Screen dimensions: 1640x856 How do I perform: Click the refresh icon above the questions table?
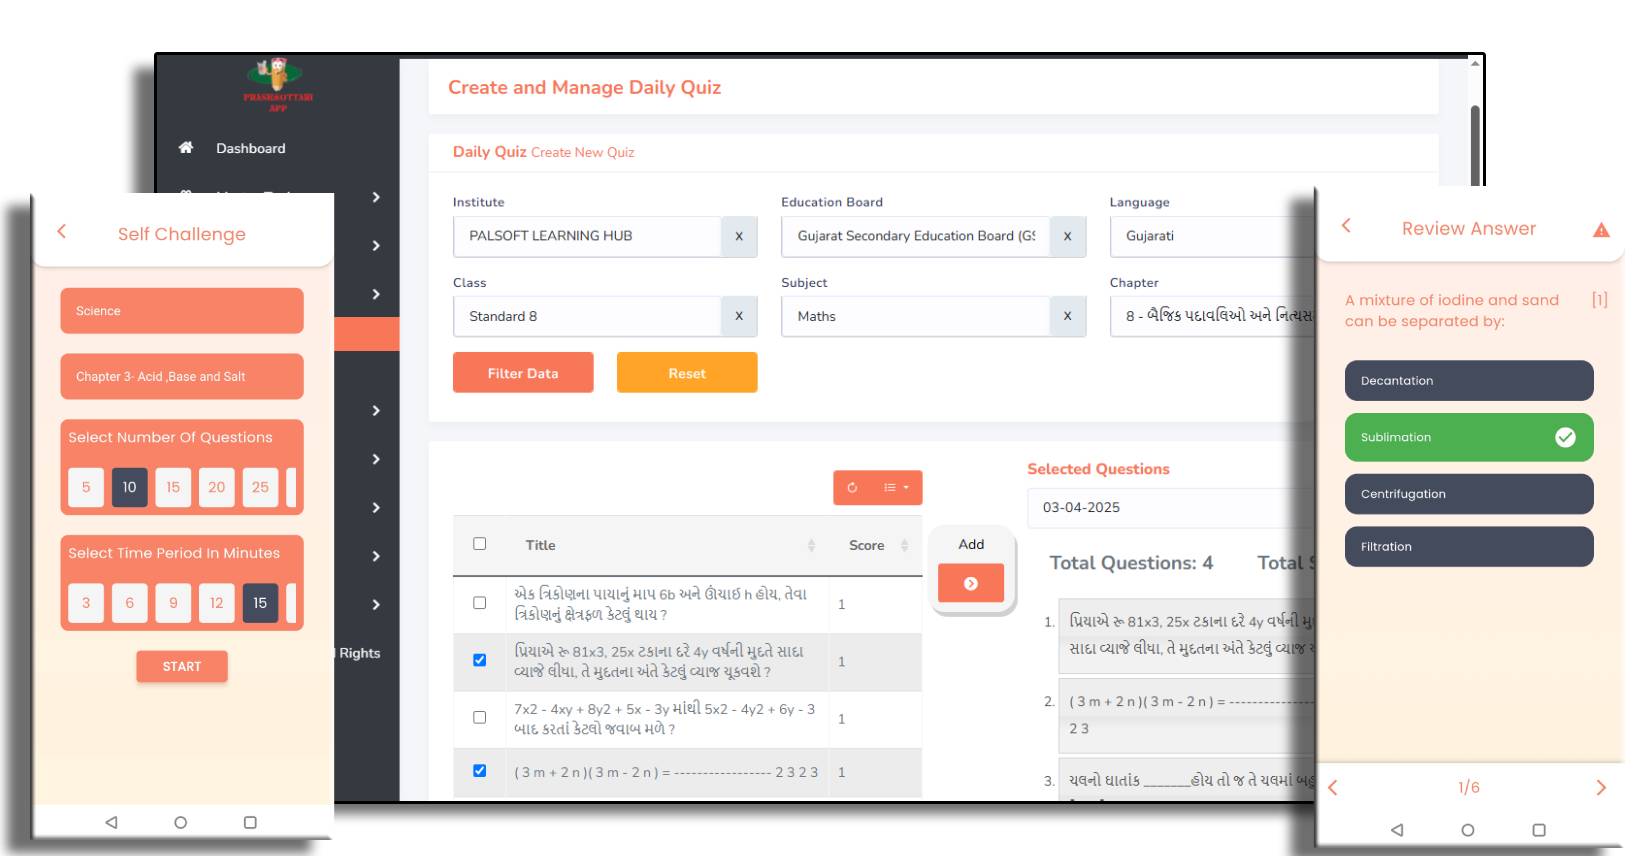click(852, 488)
